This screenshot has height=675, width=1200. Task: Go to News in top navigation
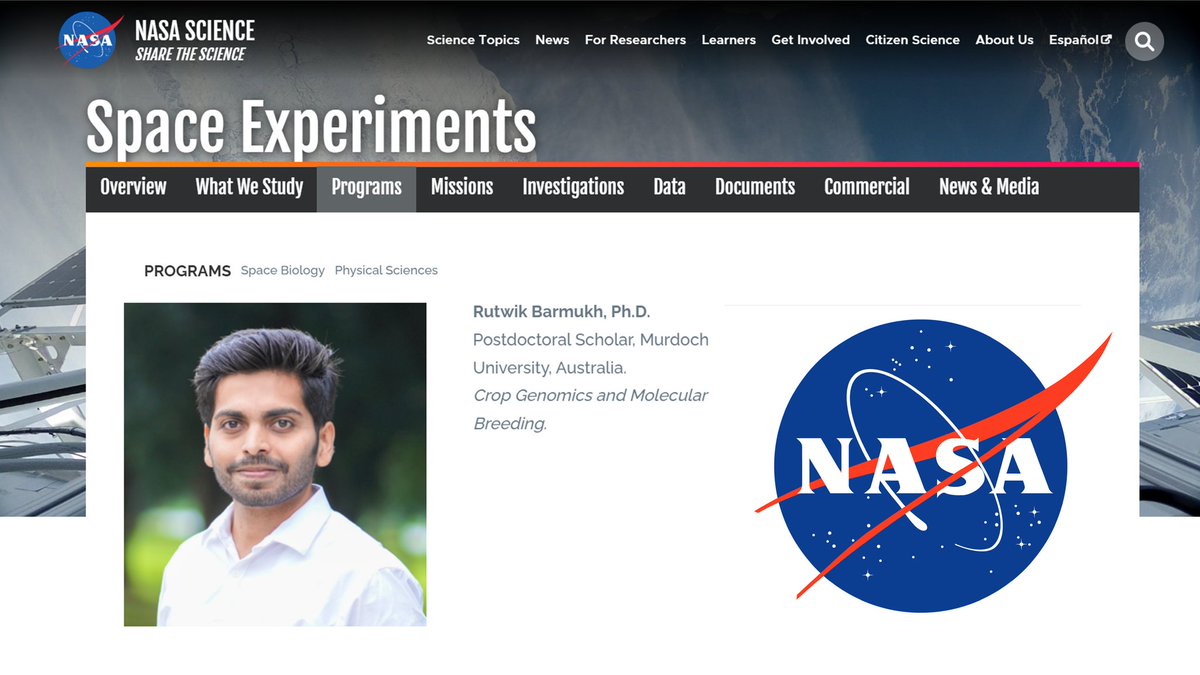click(x=552, y=40)
